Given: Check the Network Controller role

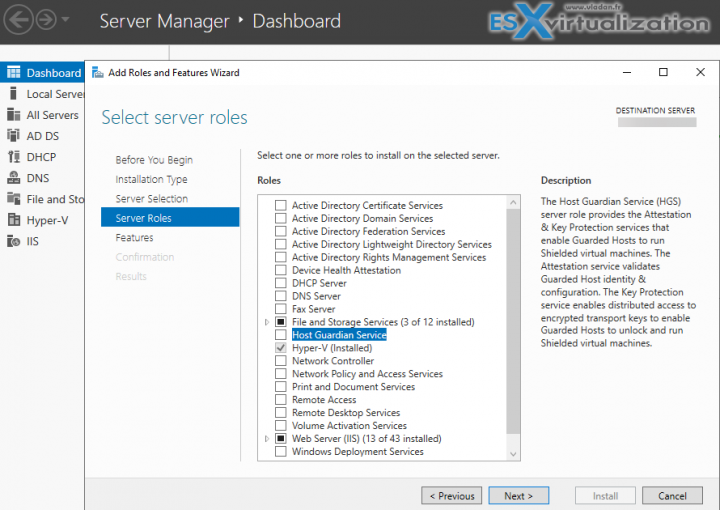Looking at the screenshot, I should [x=281, y=360].
